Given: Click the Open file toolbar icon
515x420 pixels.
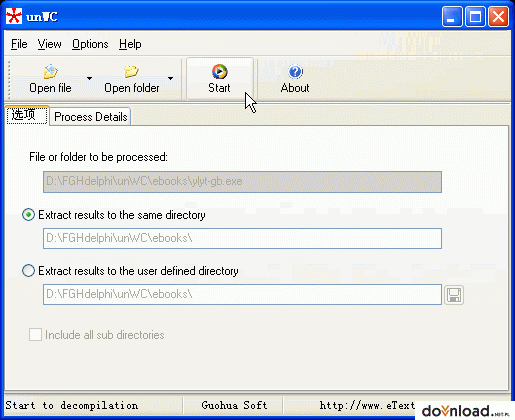Looking at the screenshot, I should 50,72.
